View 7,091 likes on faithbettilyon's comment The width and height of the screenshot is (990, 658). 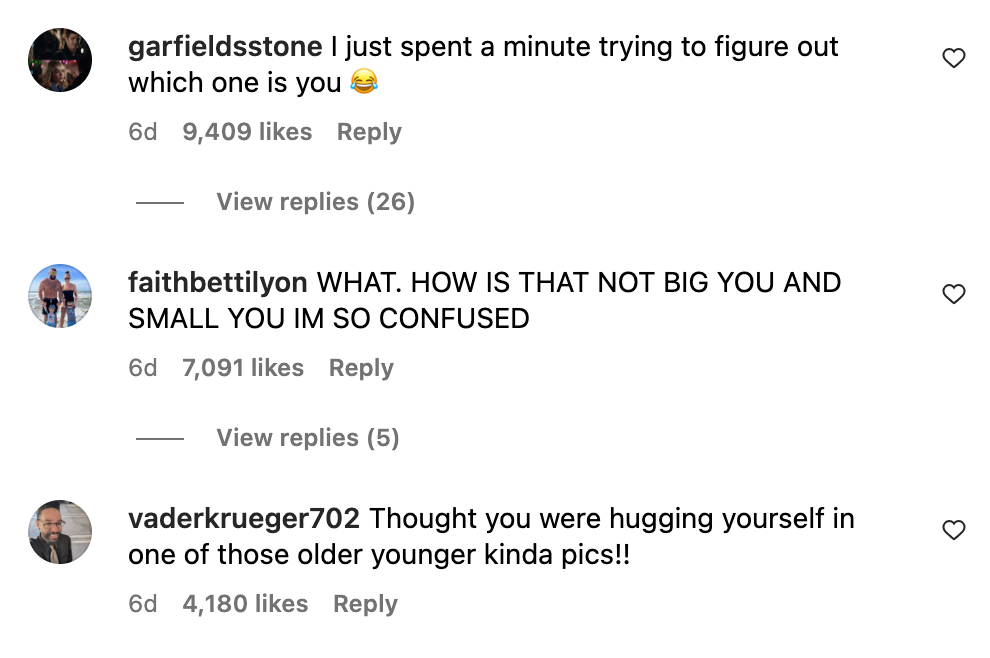(241, 368)
